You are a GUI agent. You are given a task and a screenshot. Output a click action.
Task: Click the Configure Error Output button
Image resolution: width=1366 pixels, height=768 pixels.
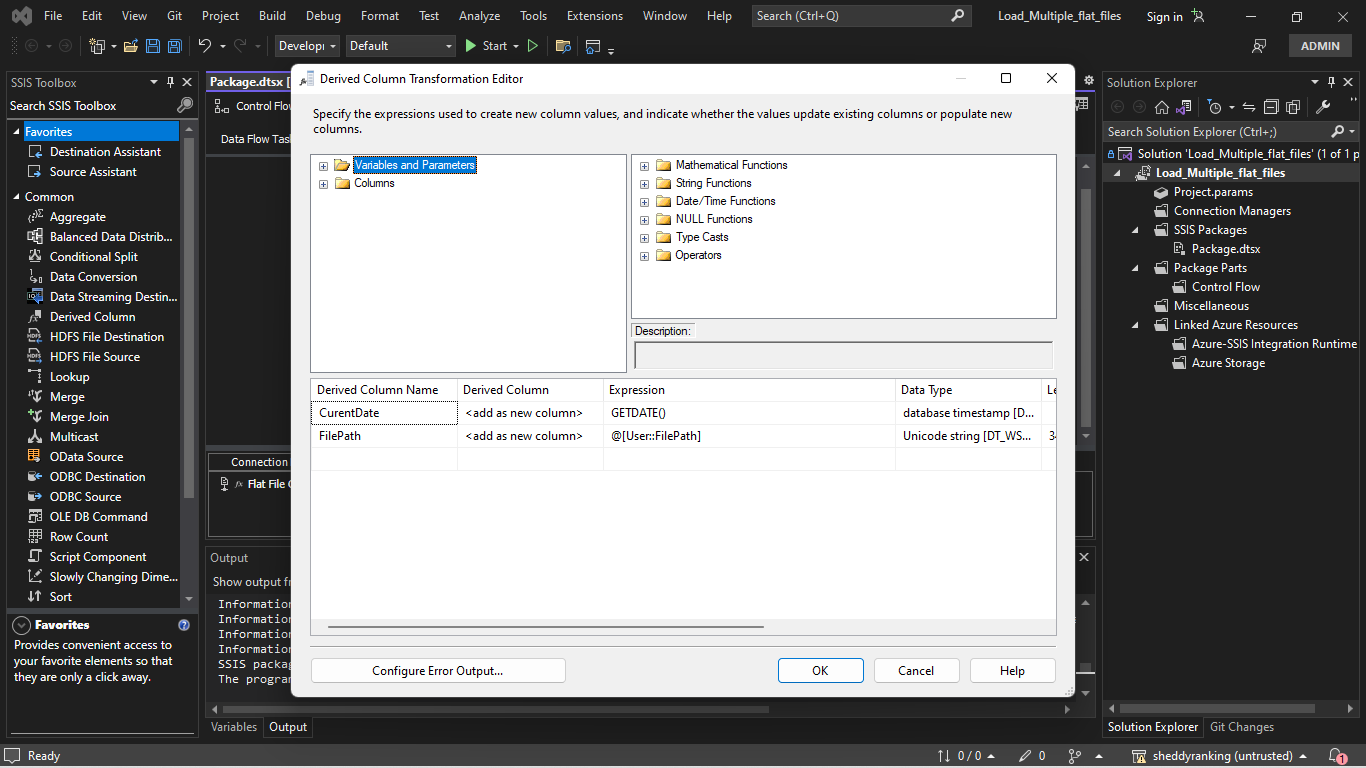point(438,670)
